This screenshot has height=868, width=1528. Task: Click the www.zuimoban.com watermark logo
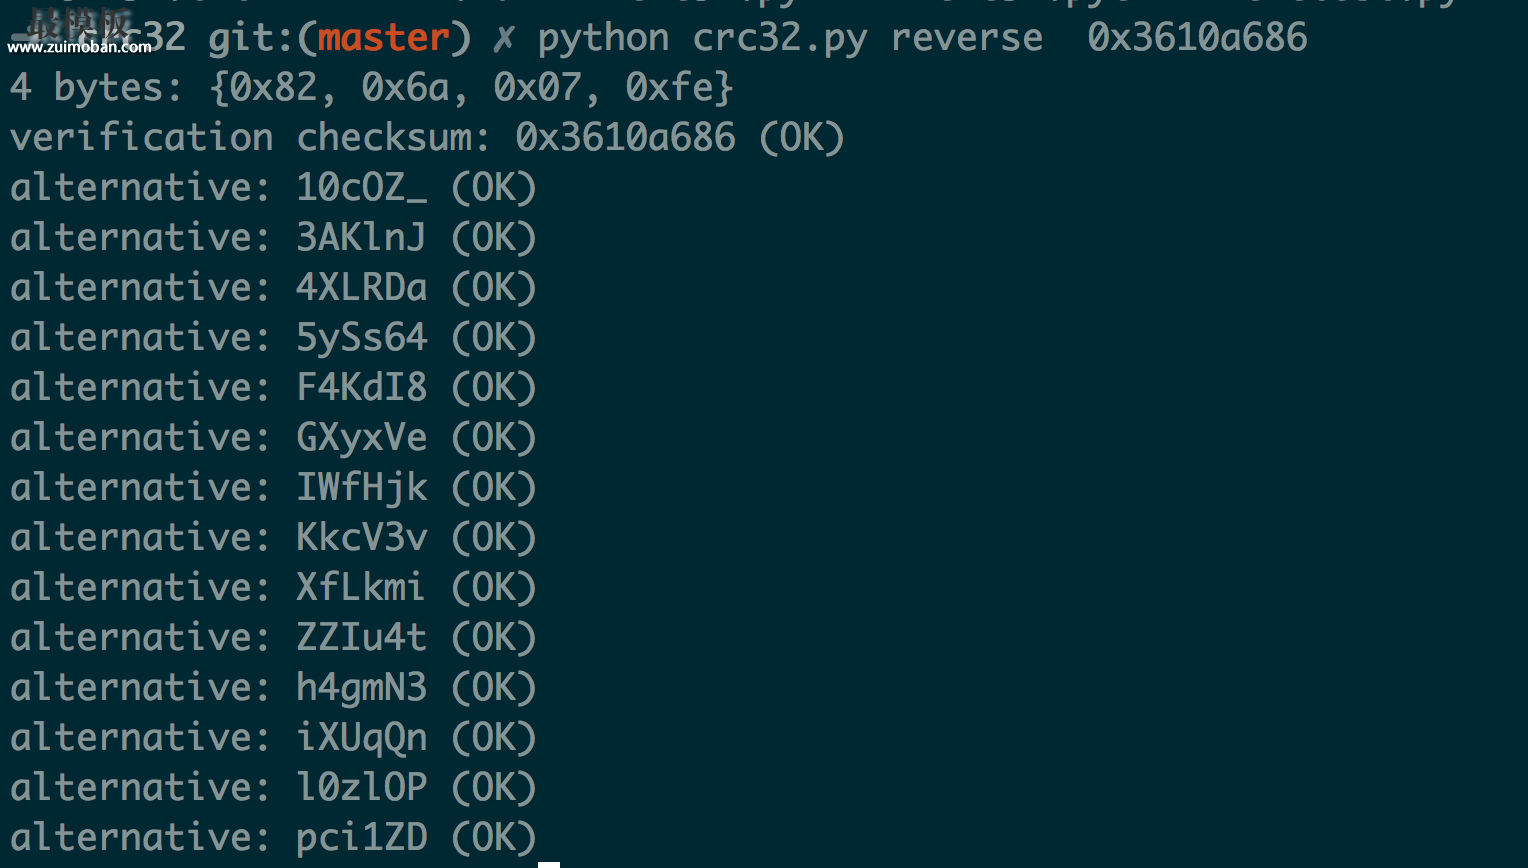[x=80, y=32]
